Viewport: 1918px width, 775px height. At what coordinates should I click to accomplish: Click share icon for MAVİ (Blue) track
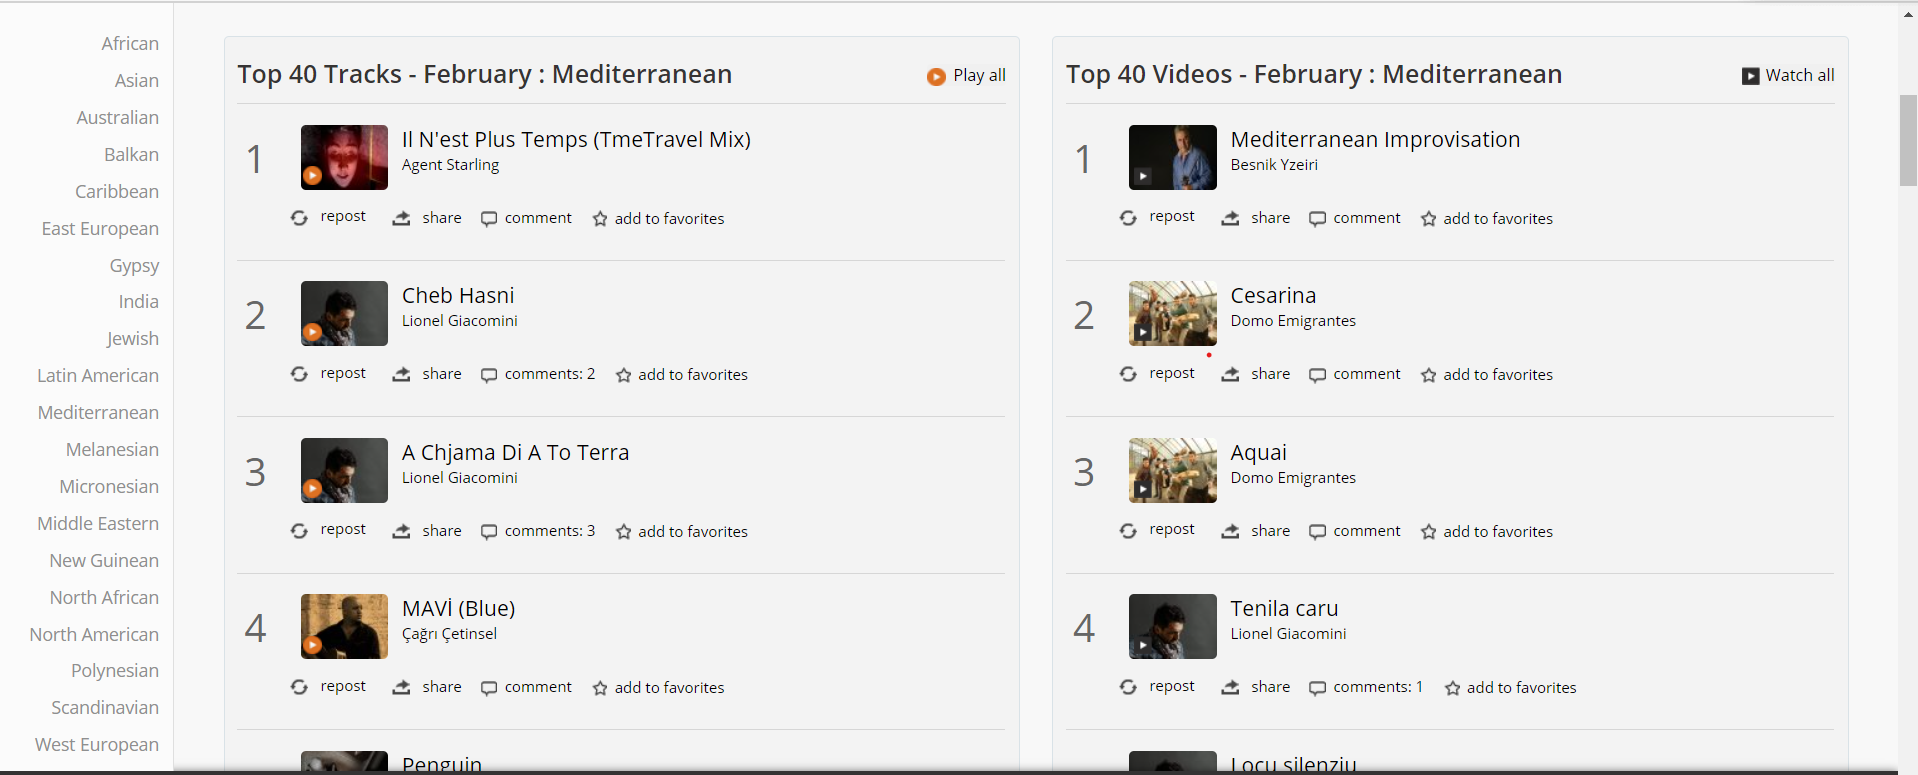(x=401, y=688)
